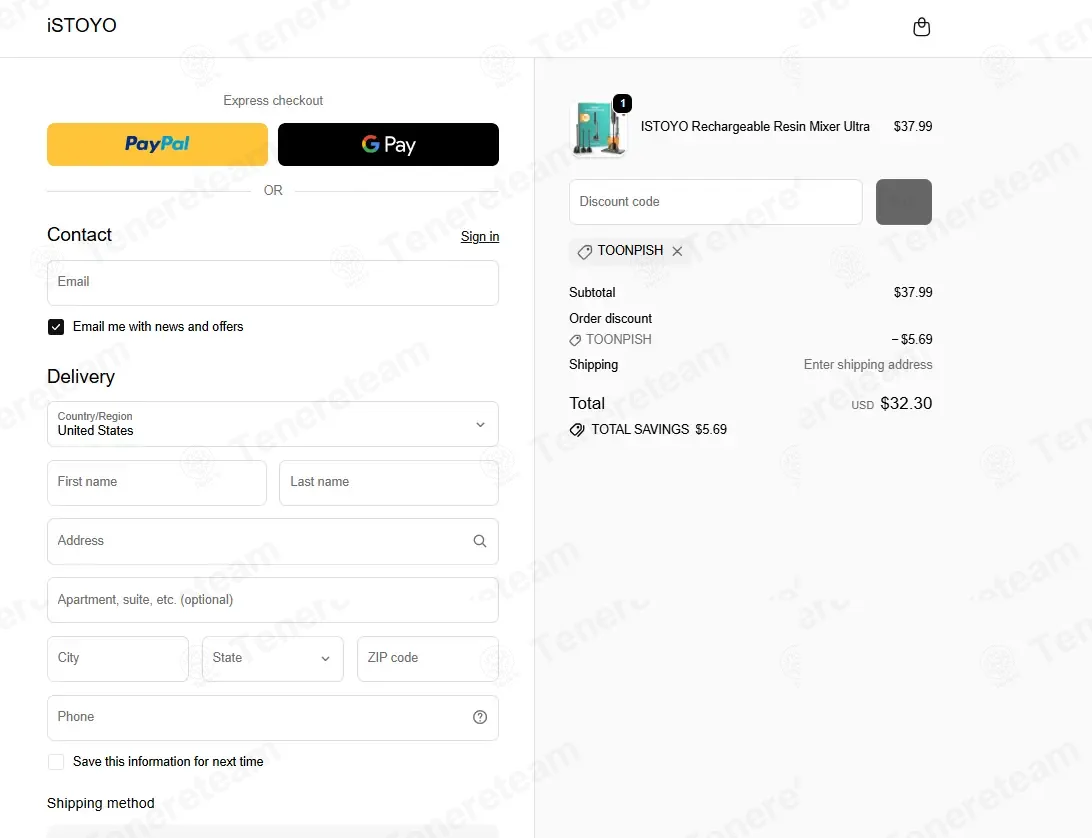Image resolution: width=1092 pixels, height=838 pixels.
Task: Click the Enter shipping address text
Action: 868,364
